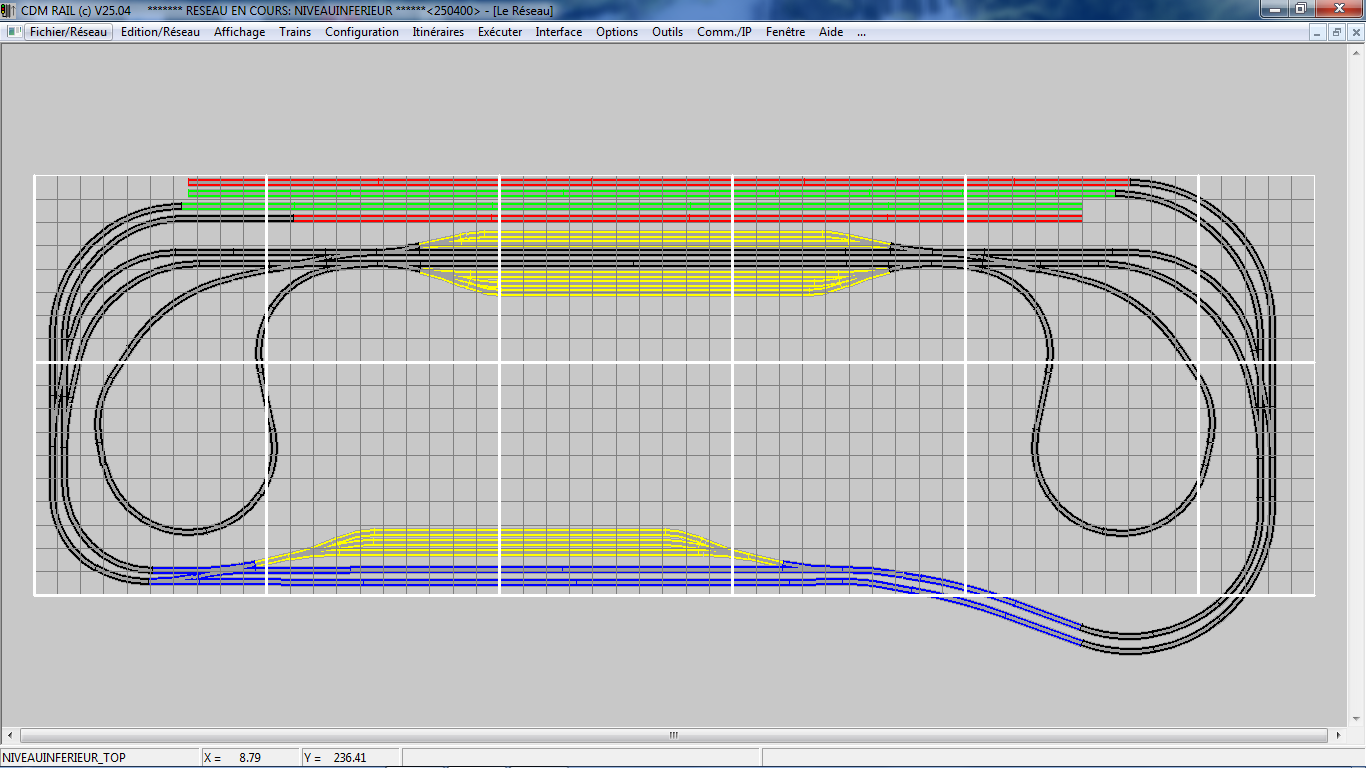Open the Aide menu
Image resolution: width=1366 pixels, height=768 pixels.
pyautogui.click(x=831, y=32)
